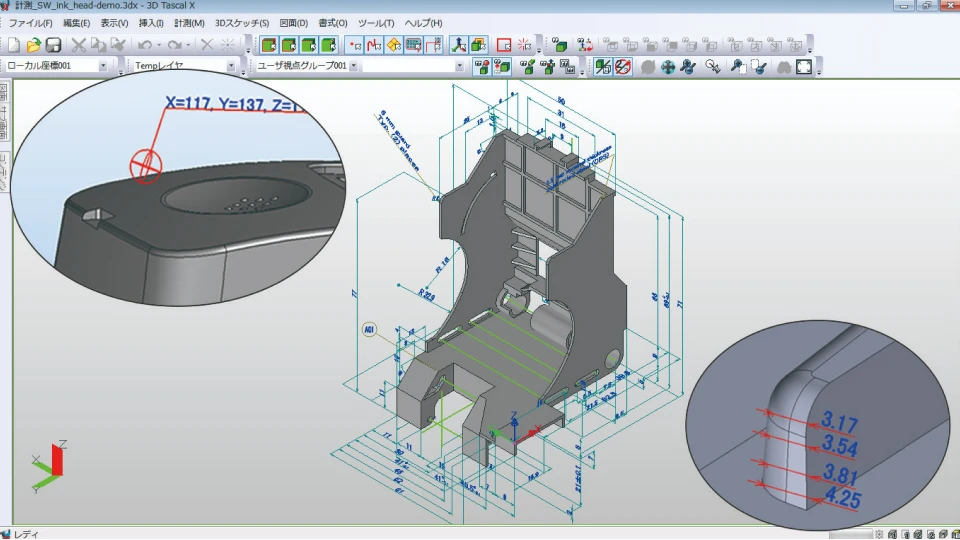Image resolution: width=960 pixels, height=540 pixels.
Task: Click the Undo arrow icon
Action: 145,45
